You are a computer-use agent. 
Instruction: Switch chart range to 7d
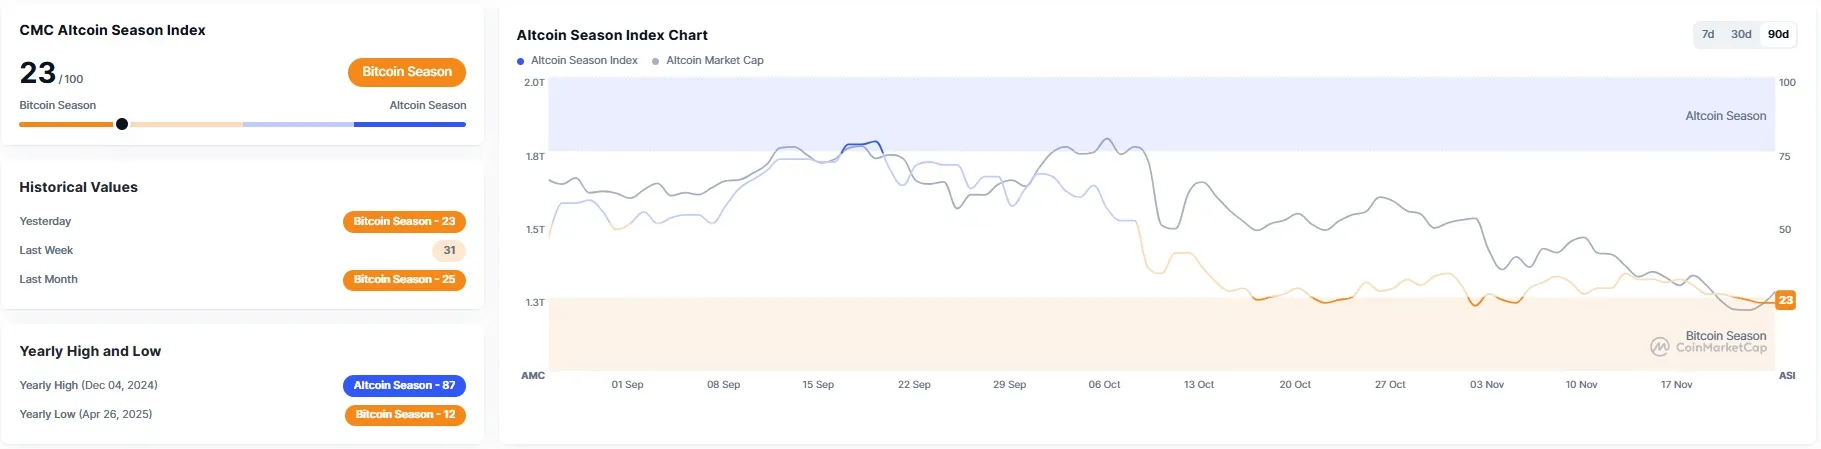(1708, 34)
